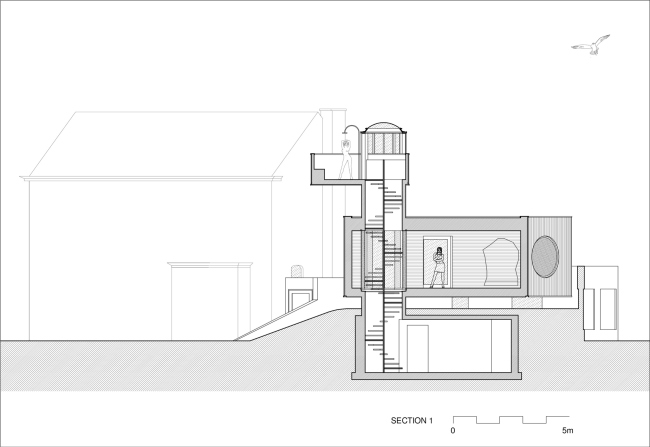Select the person standing on the roof terrace
Viewport: 650px width, 447px height.
click(347, 159)
